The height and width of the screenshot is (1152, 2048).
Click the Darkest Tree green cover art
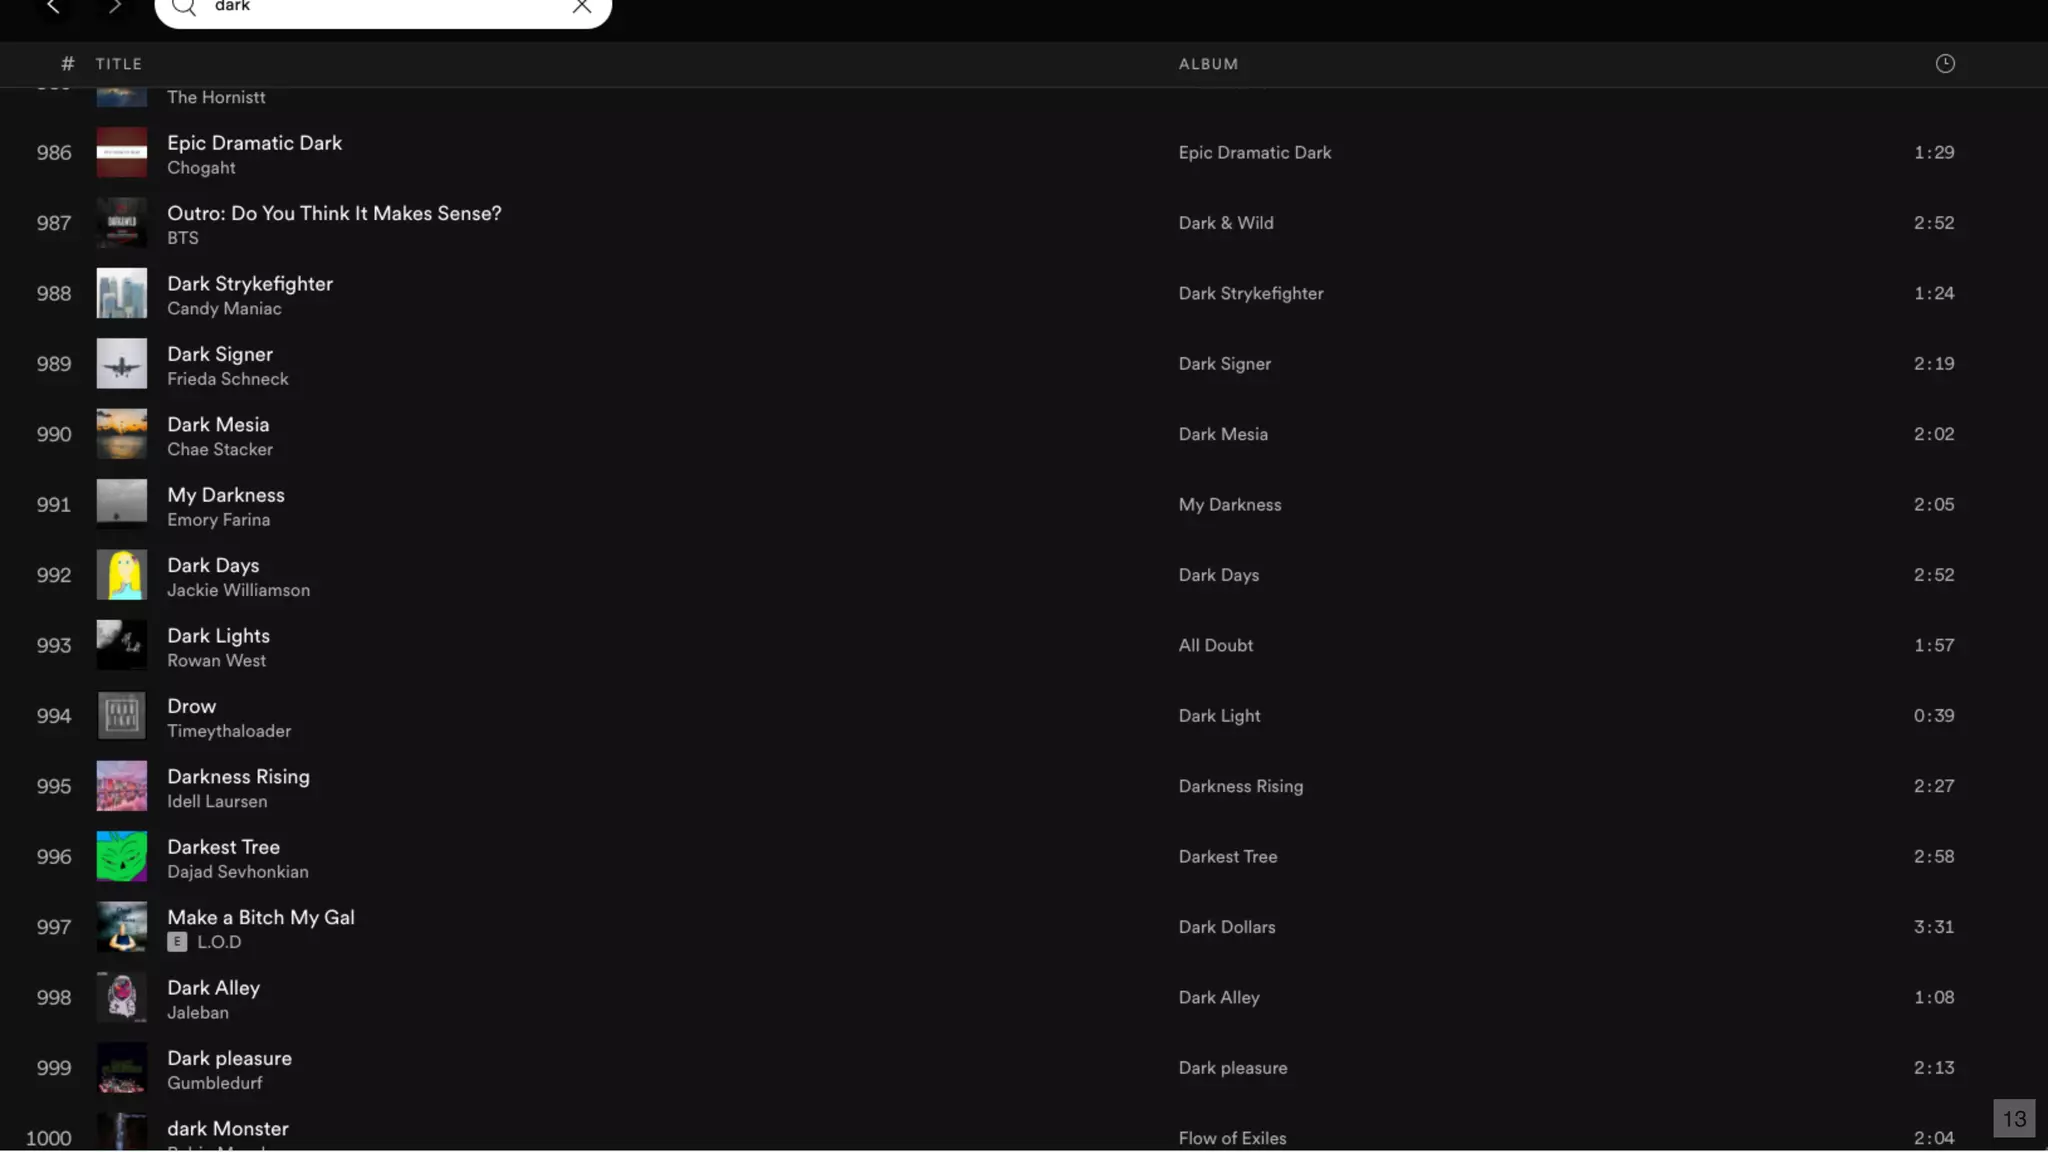click(x=122, y=857)
